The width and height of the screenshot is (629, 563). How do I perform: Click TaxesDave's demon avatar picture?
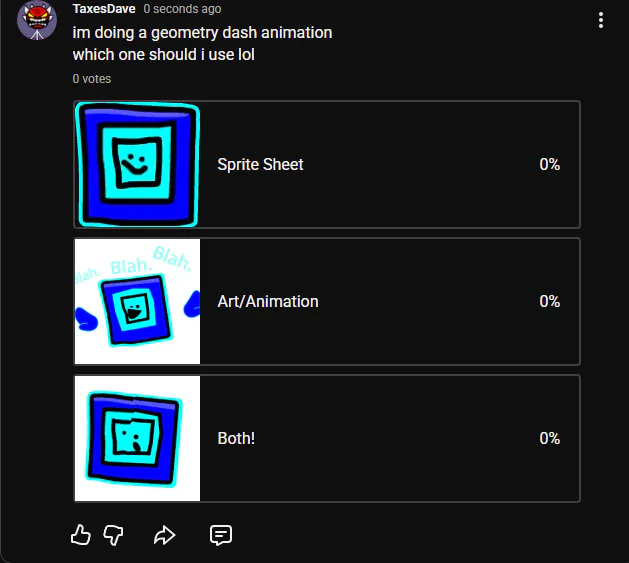[x=37, y=20]
